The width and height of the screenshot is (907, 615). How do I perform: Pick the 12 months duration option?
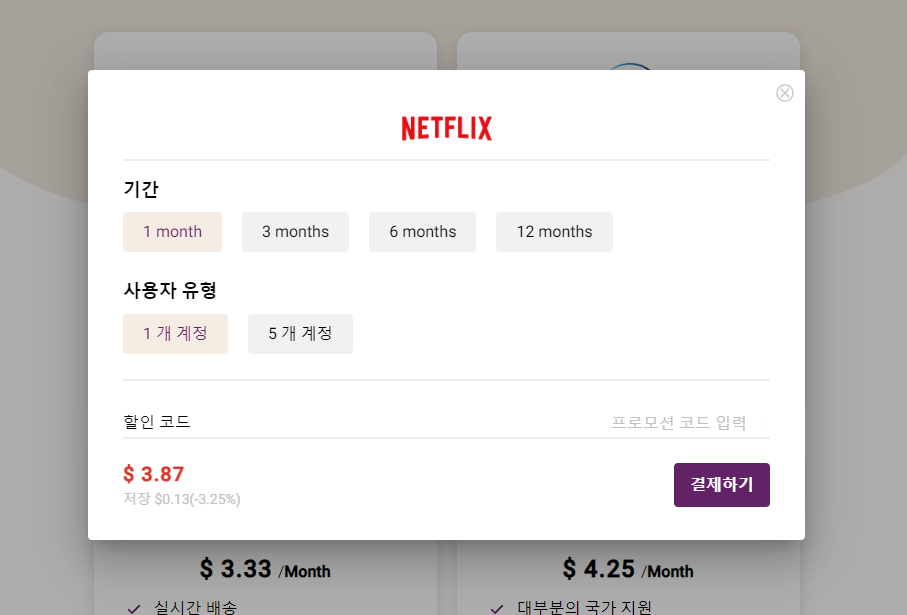pos(554,232)
